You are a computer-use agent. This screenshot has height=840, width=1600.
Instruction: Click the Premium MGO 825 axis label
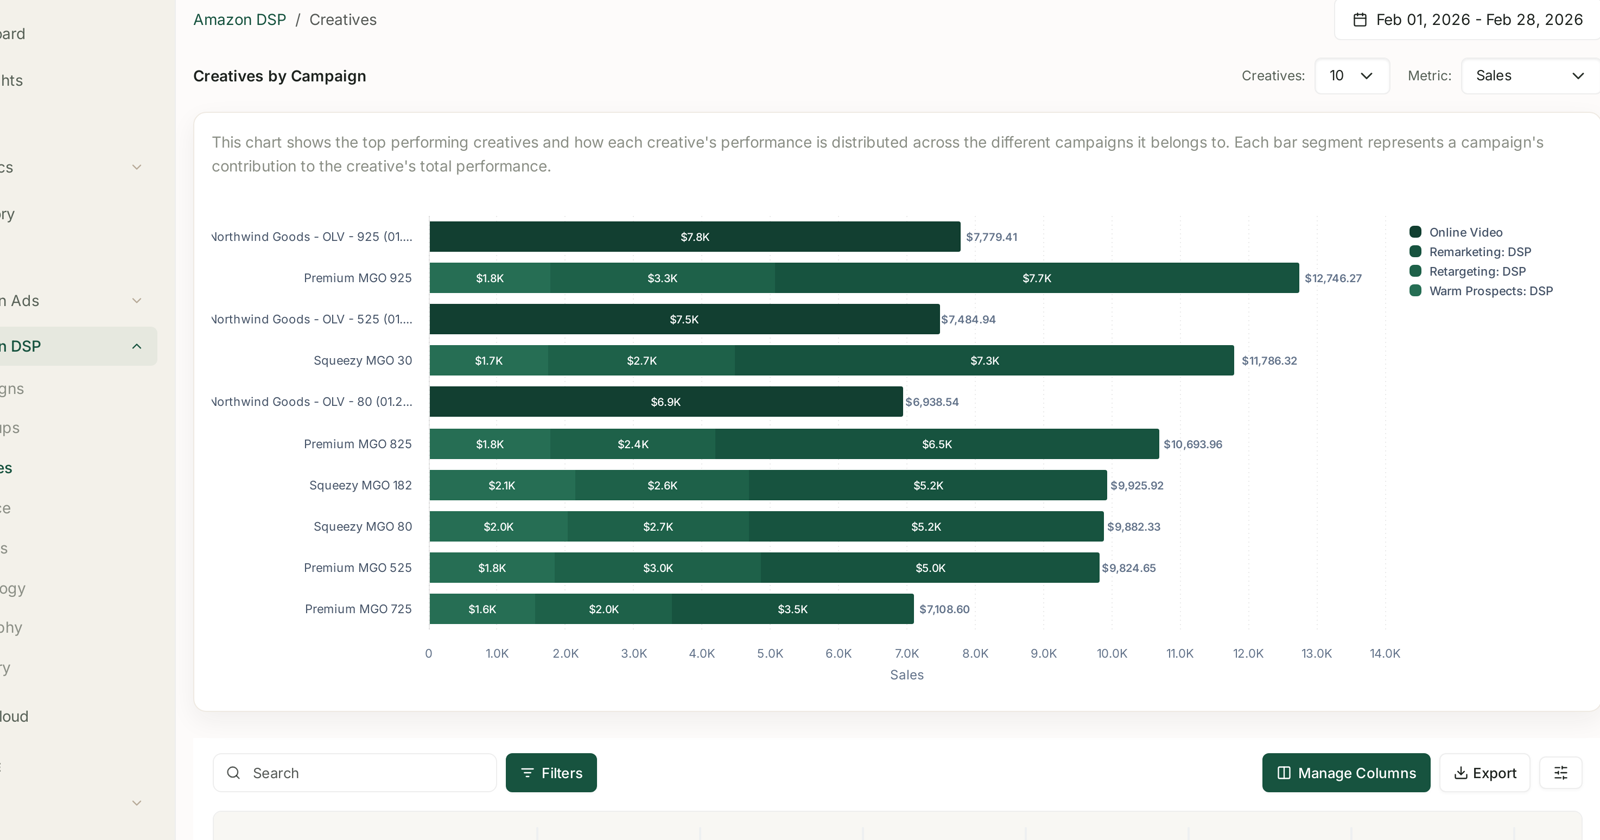point(358,444)
